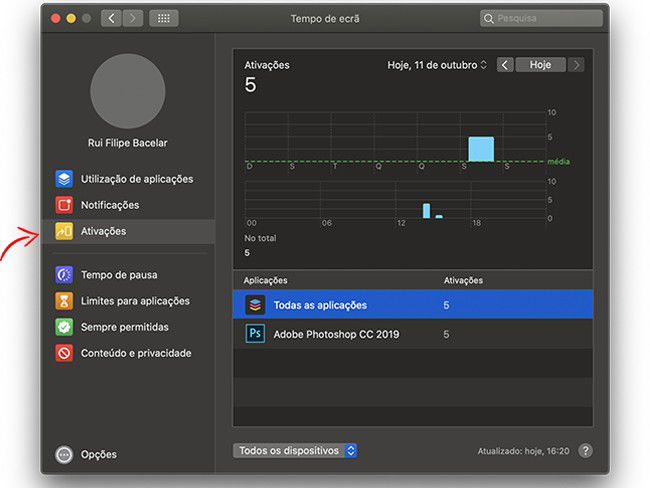Click the Adobe Photoshop CC 2019 icon
The height and width of the screenshot is (488, 650).
[254, 334]
